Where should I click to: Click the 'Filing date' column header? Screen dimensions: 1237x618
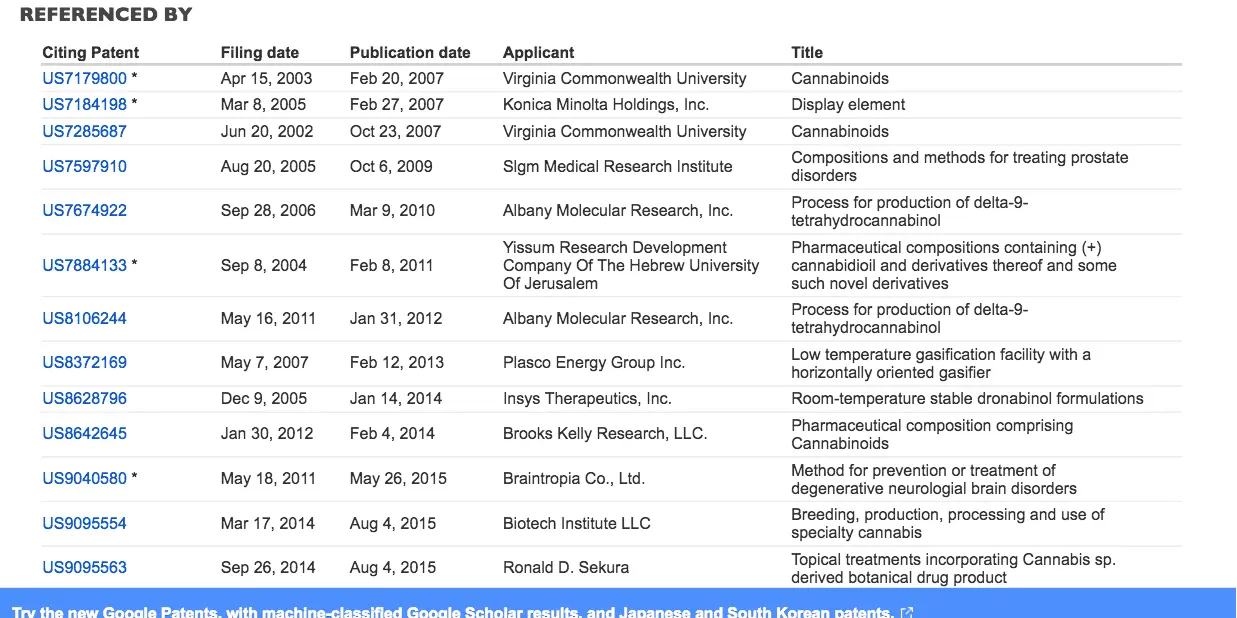pos(259,52)
